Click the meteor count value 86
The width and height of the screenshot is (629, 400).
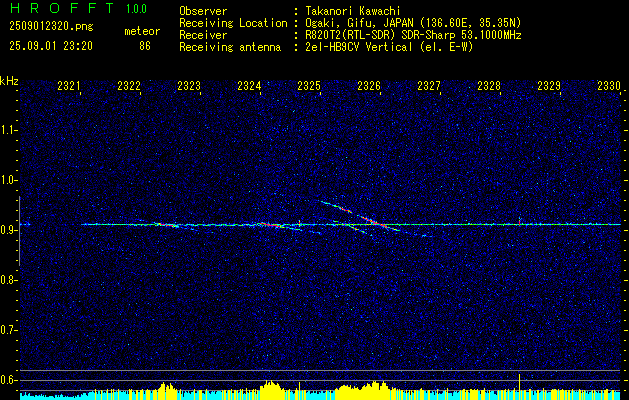[145, 46]
